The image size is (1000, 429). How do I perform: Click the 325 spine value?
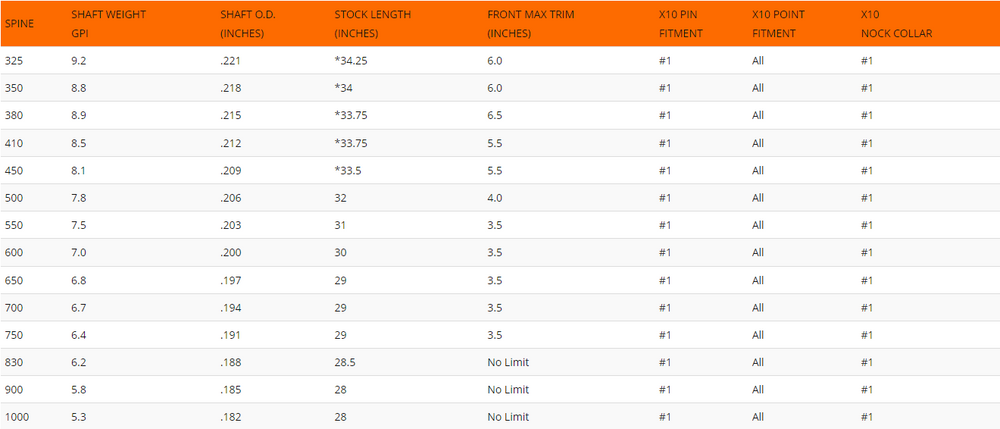14,60
